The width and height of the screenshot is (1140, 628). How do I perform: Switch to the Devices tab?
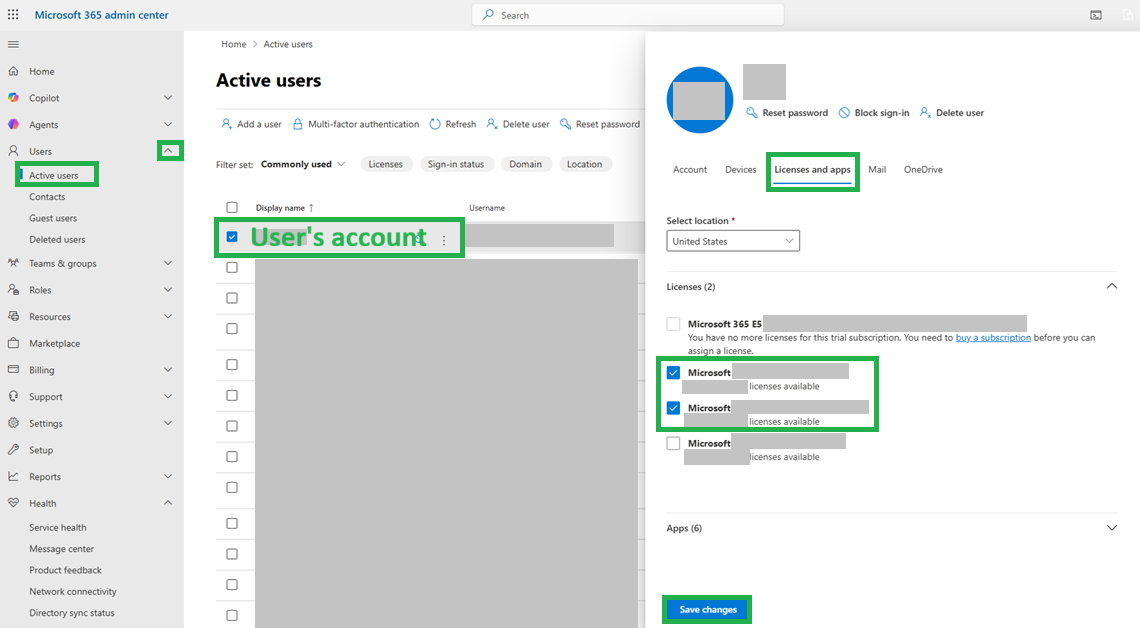pos(740,169)
